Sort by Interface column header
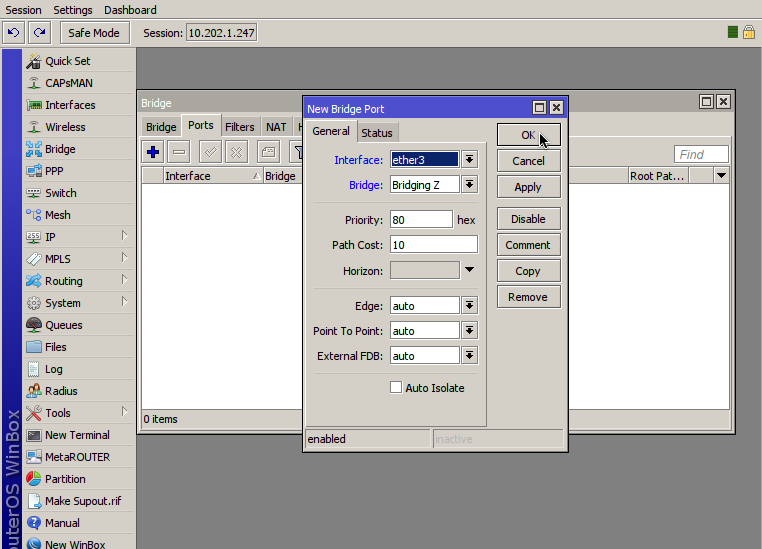 pyautogui.click(x=213, y=175)
